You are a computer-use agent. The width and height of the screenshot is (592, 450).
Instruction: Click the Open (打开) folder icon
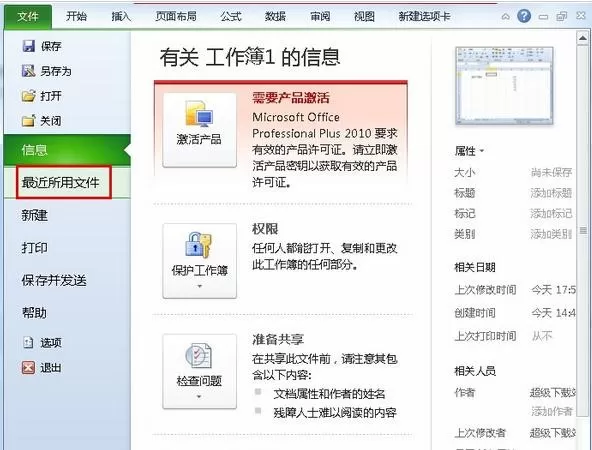pos(29,96)
